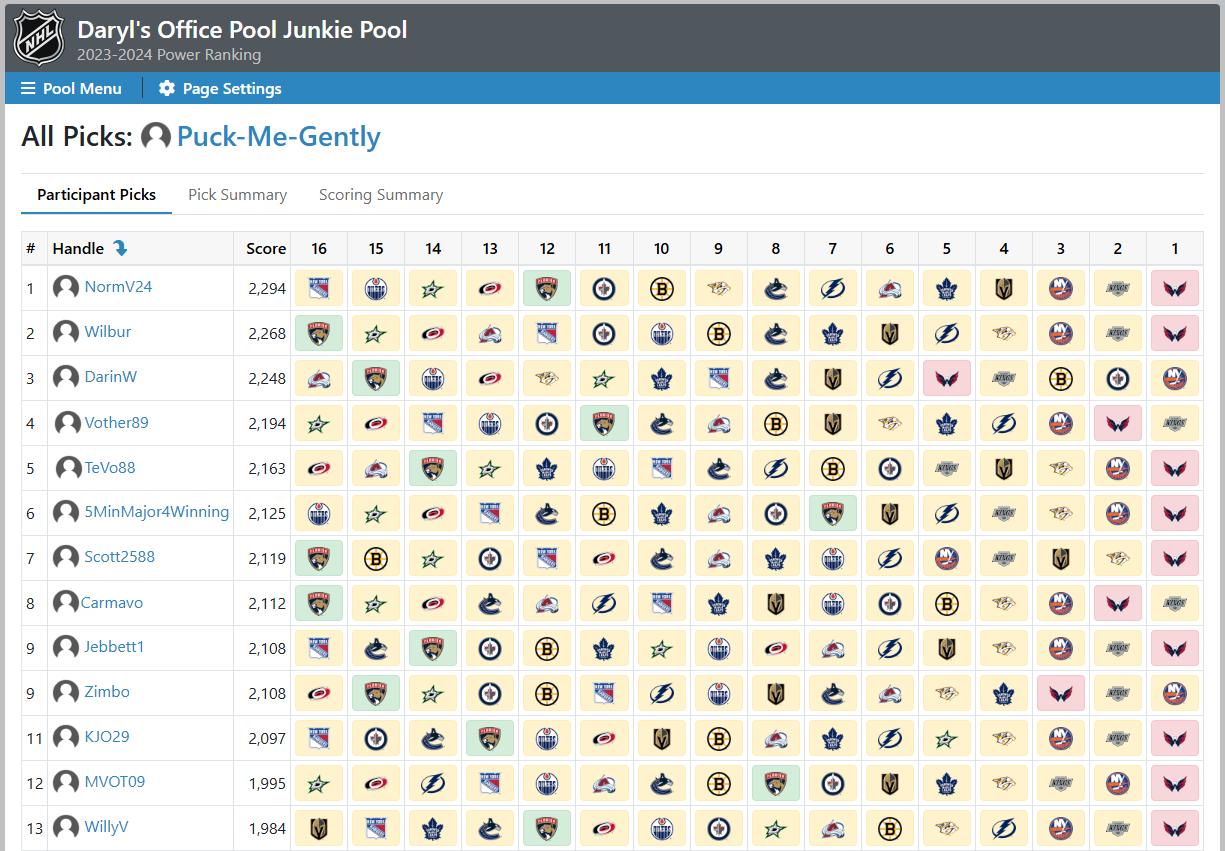The image size is (1225, 851).
Task: Click the Golden Knights logo in KJO29's row
Action: click(x=661, y=738)
